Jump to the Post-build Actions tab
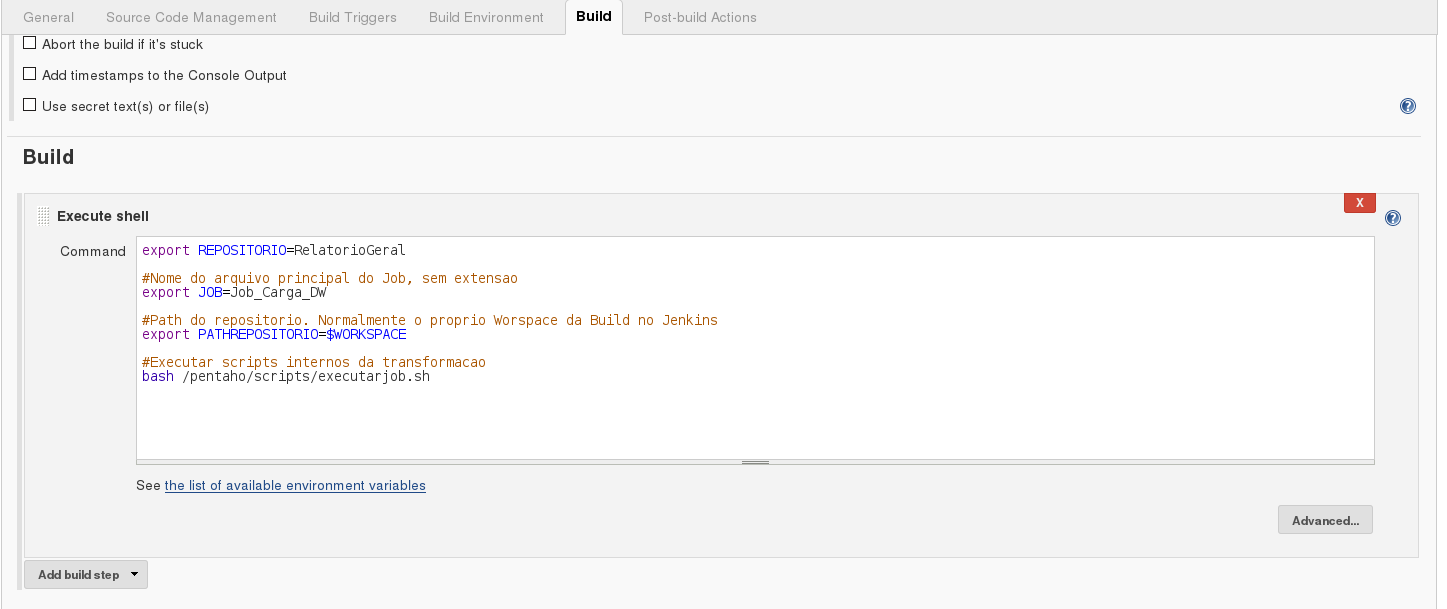1447x609 pixels. click(700, 17)
